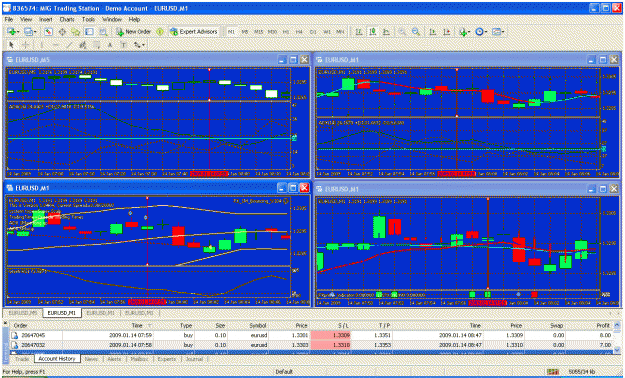The height and width of the screenshot is (378, 625).
Task: Open the Templates dropdown
Action: 497,32
